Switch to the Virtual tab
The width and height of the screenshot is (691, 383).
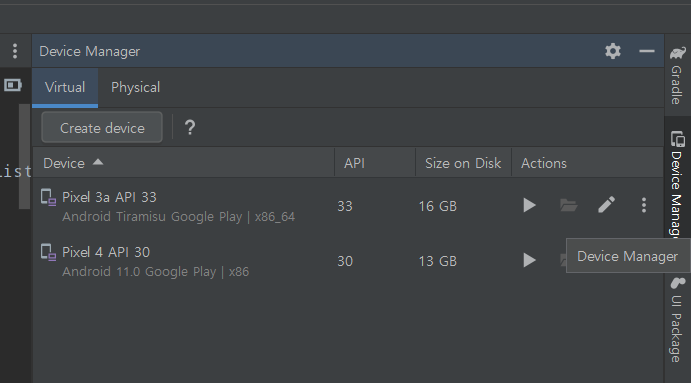(x=65, y=87)
